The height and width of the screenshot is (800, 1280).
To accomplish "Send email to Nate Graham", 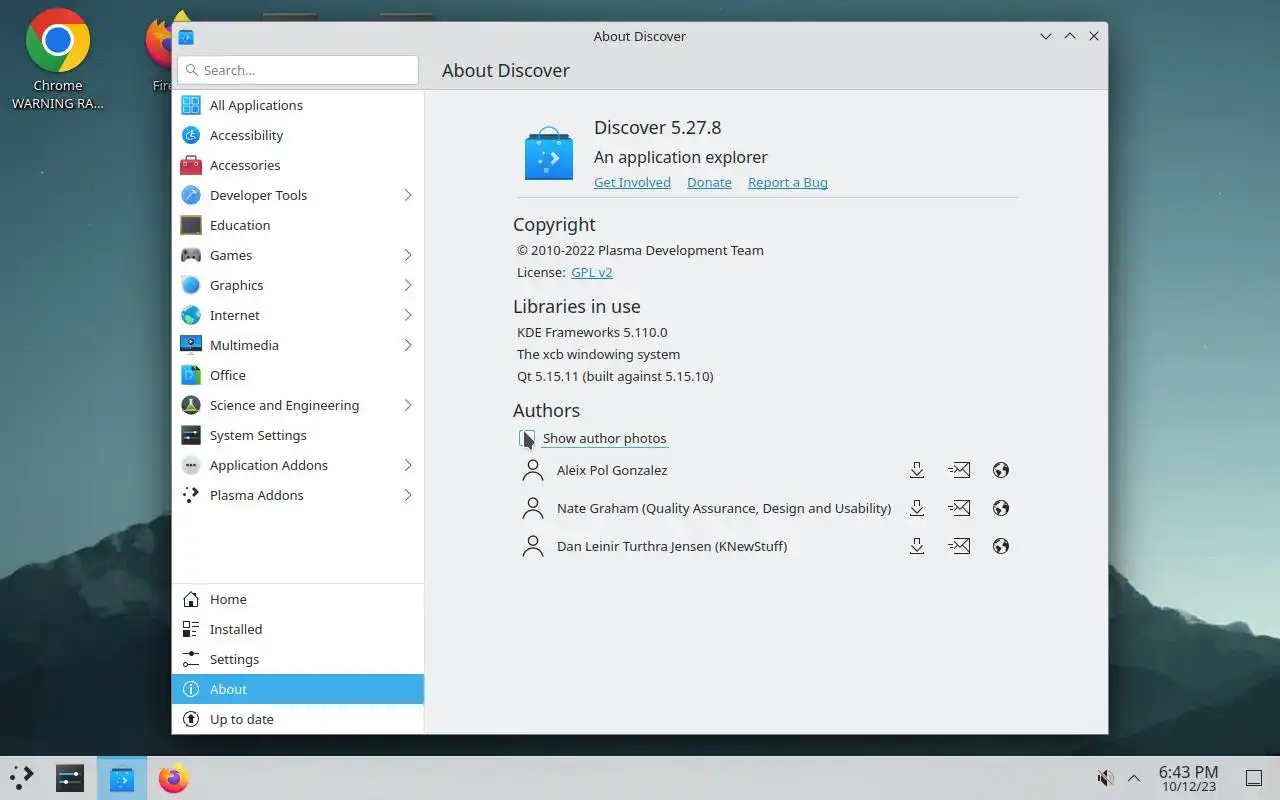I will [959, 508].
